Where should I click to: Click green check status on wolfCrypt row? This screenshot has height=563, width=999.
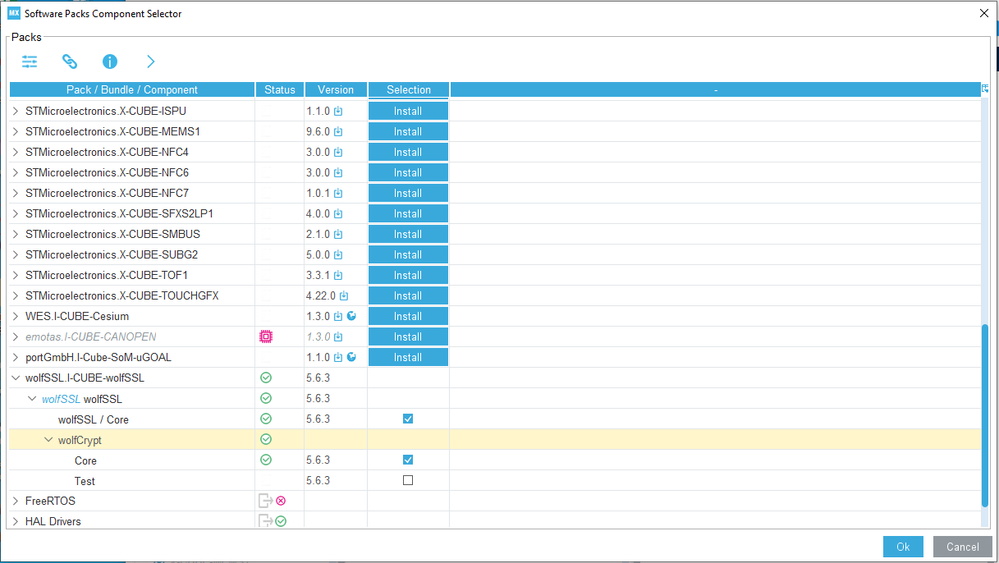(266, 439)
